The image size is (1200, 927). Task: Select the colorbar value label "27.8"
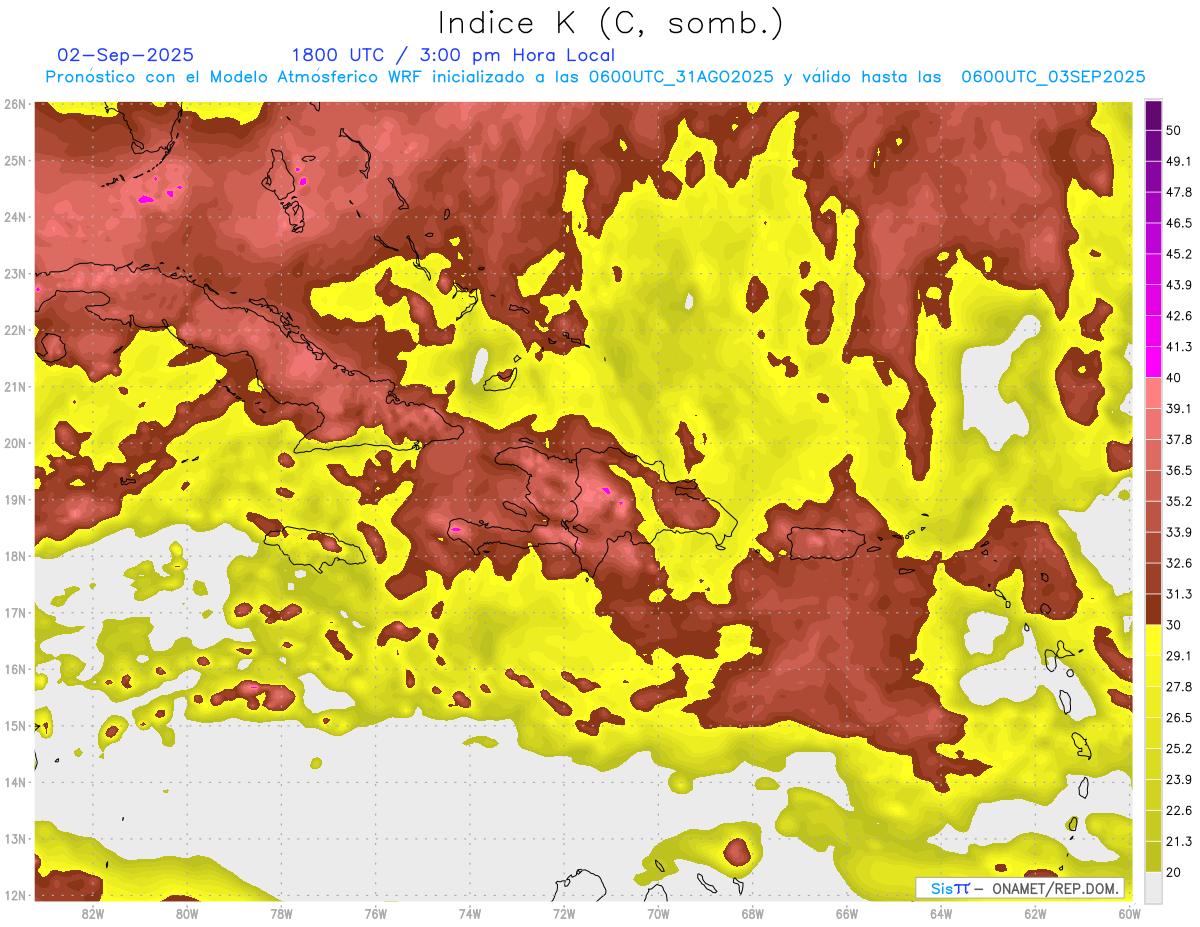coord(1179,686)
